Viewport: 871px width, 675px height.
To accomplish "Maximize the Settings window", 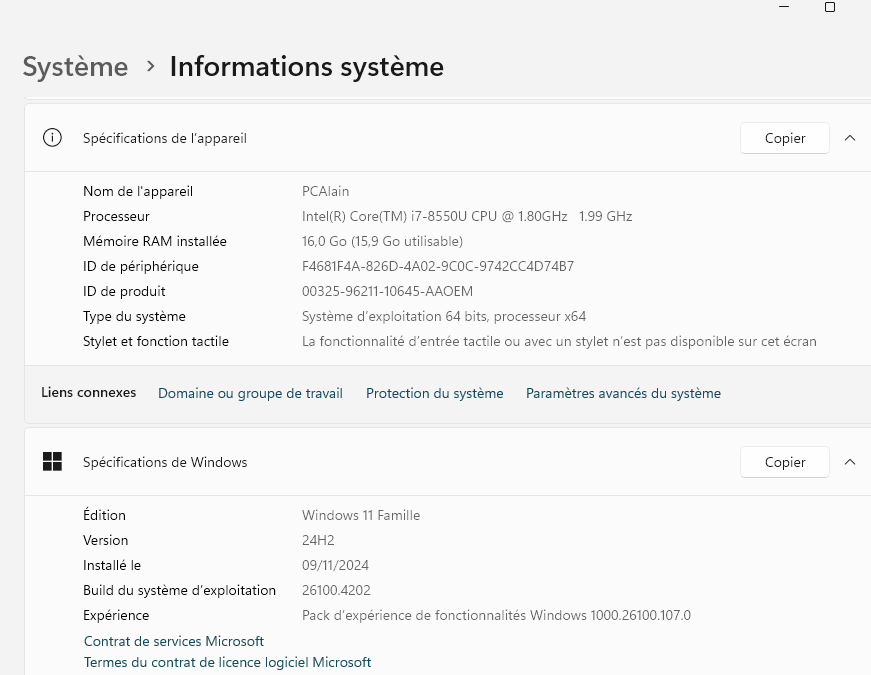I will click(830, 7).
